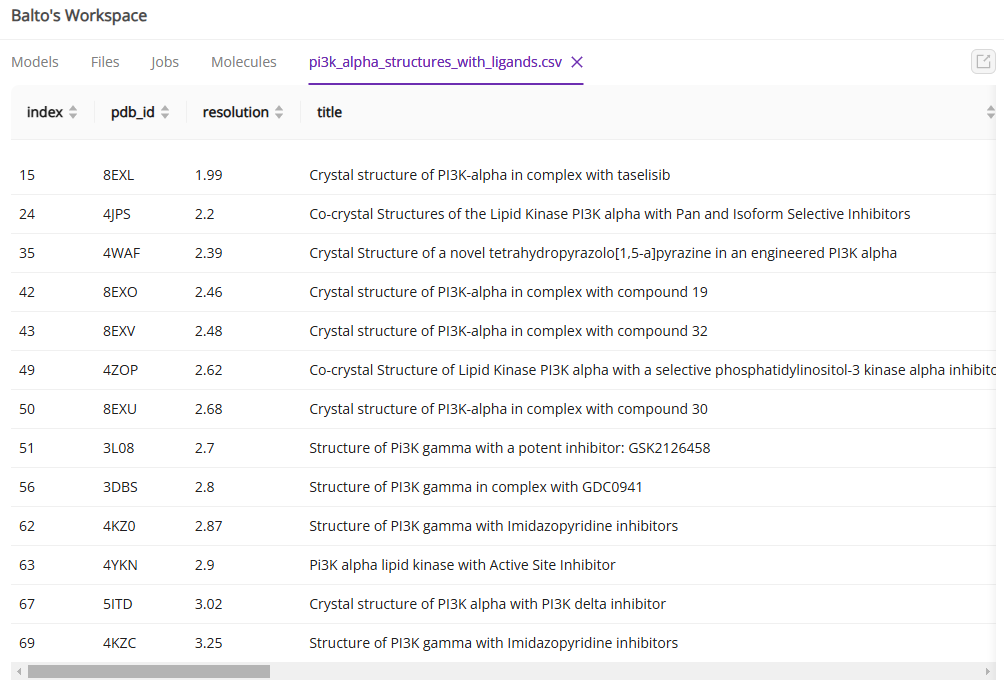Go to the Jobs tab
The image size is (1004, 688).
165,62
